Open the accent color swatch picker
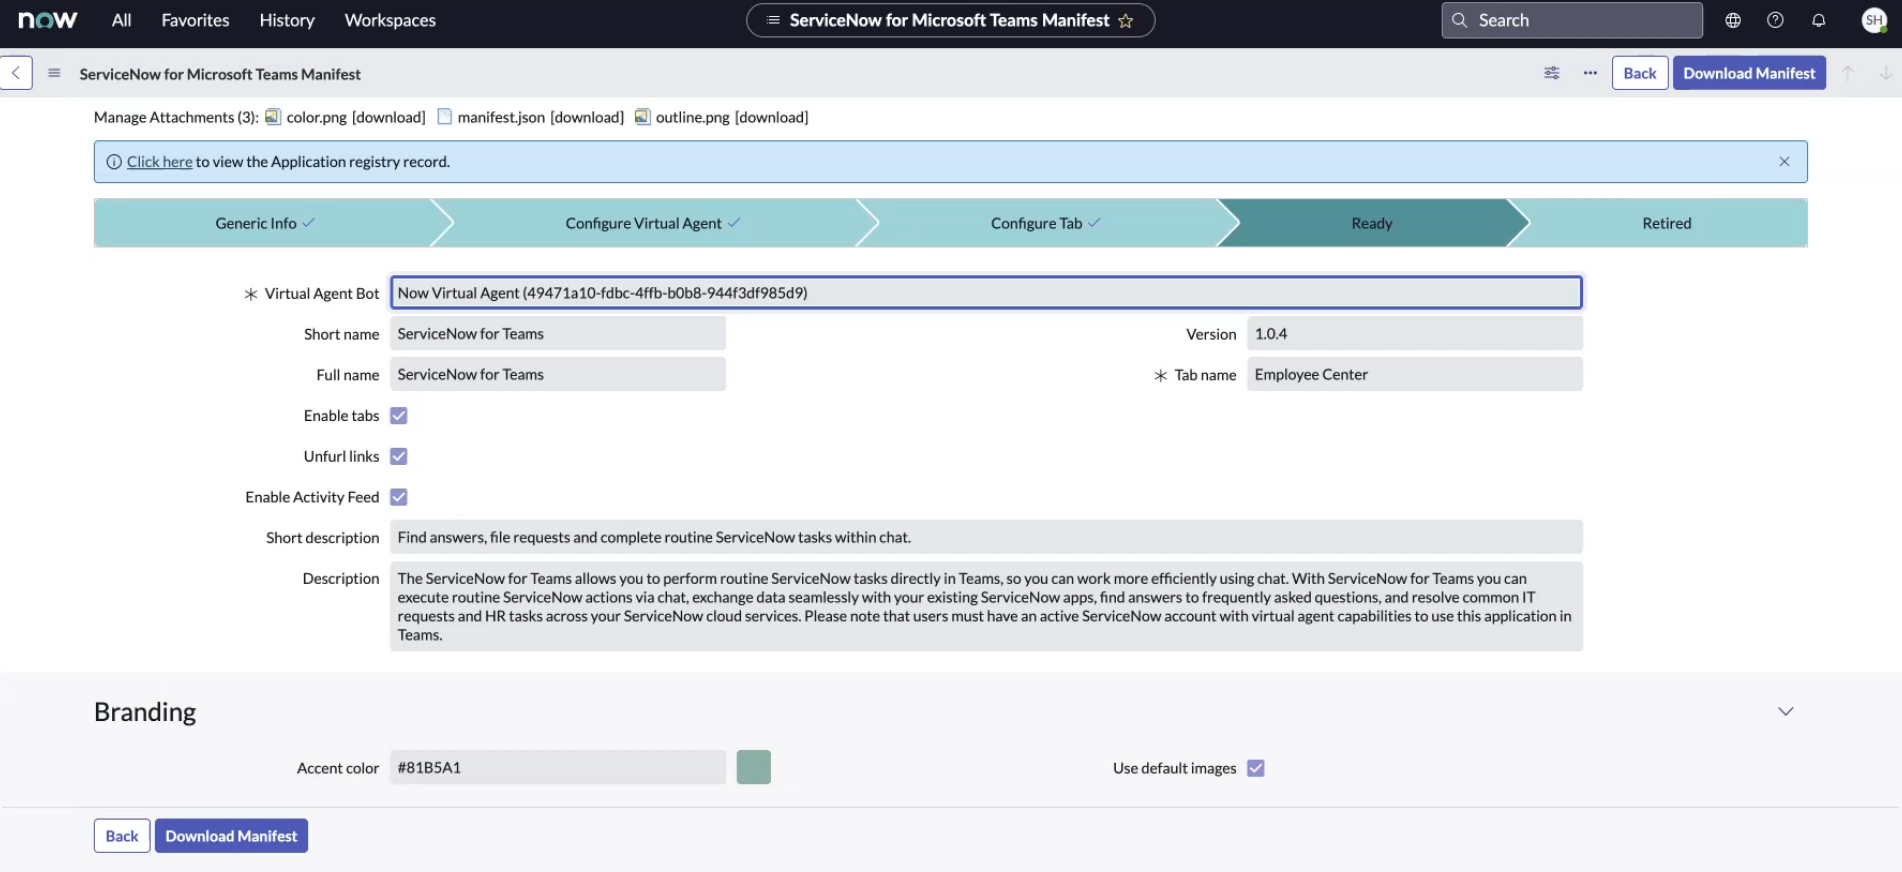 point(754,767)
